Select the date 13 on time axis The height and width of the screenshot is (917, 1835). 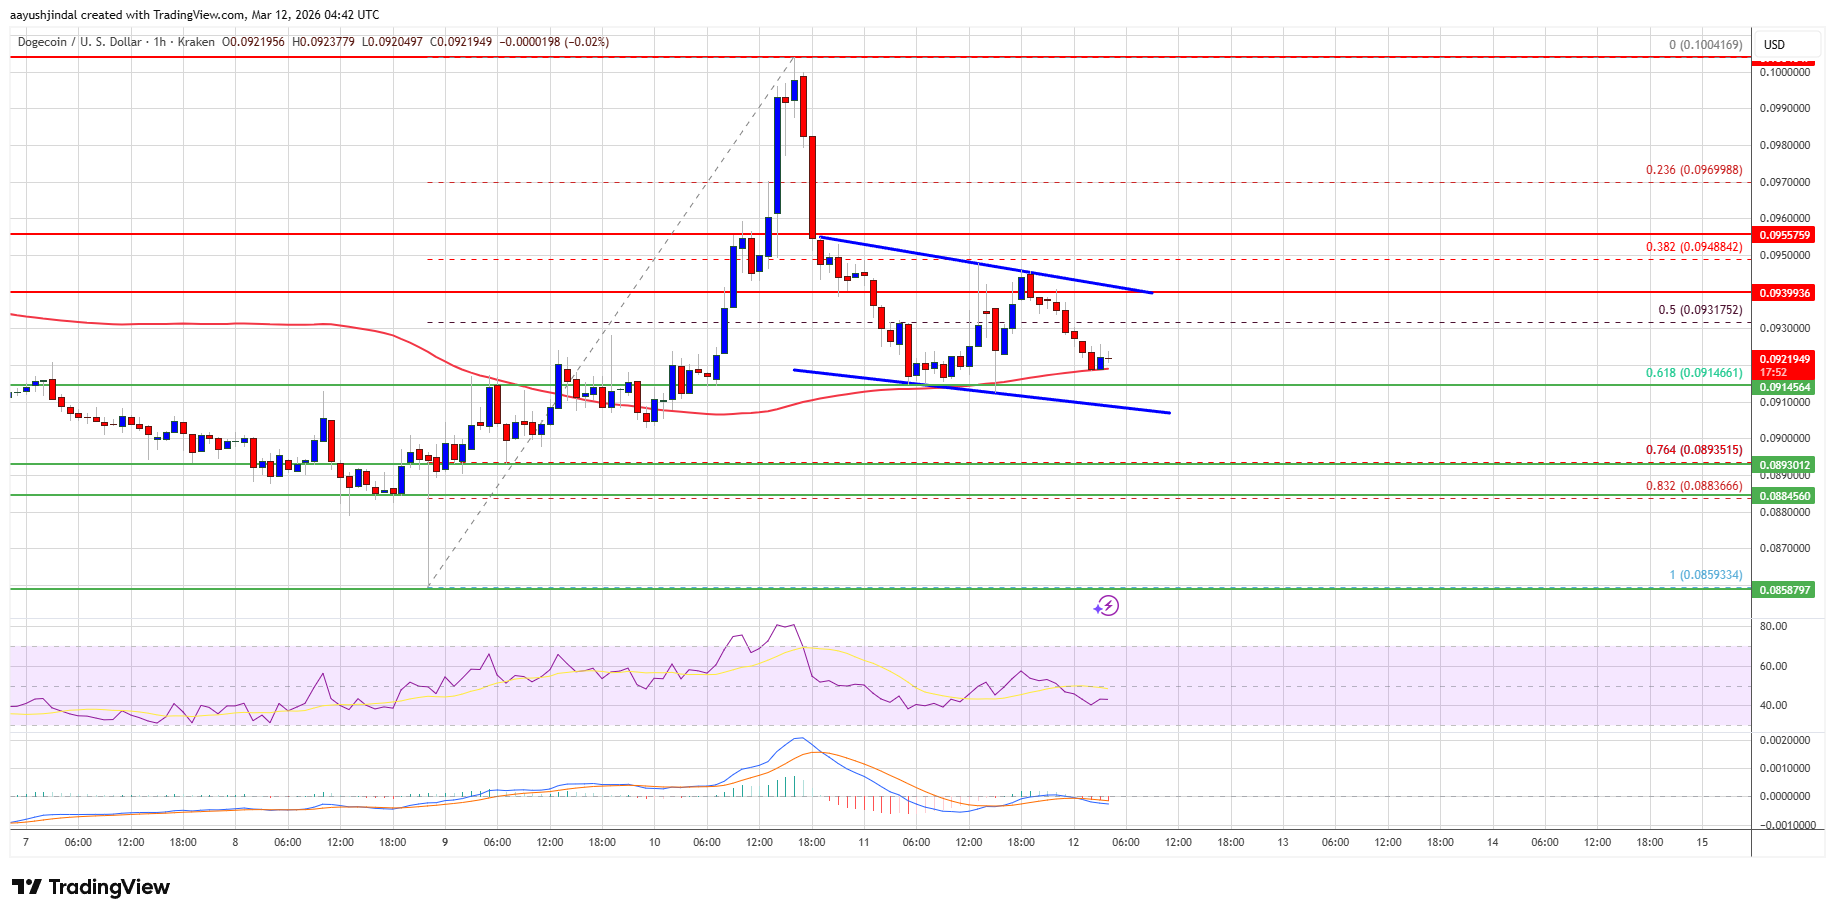point(1282,842)
